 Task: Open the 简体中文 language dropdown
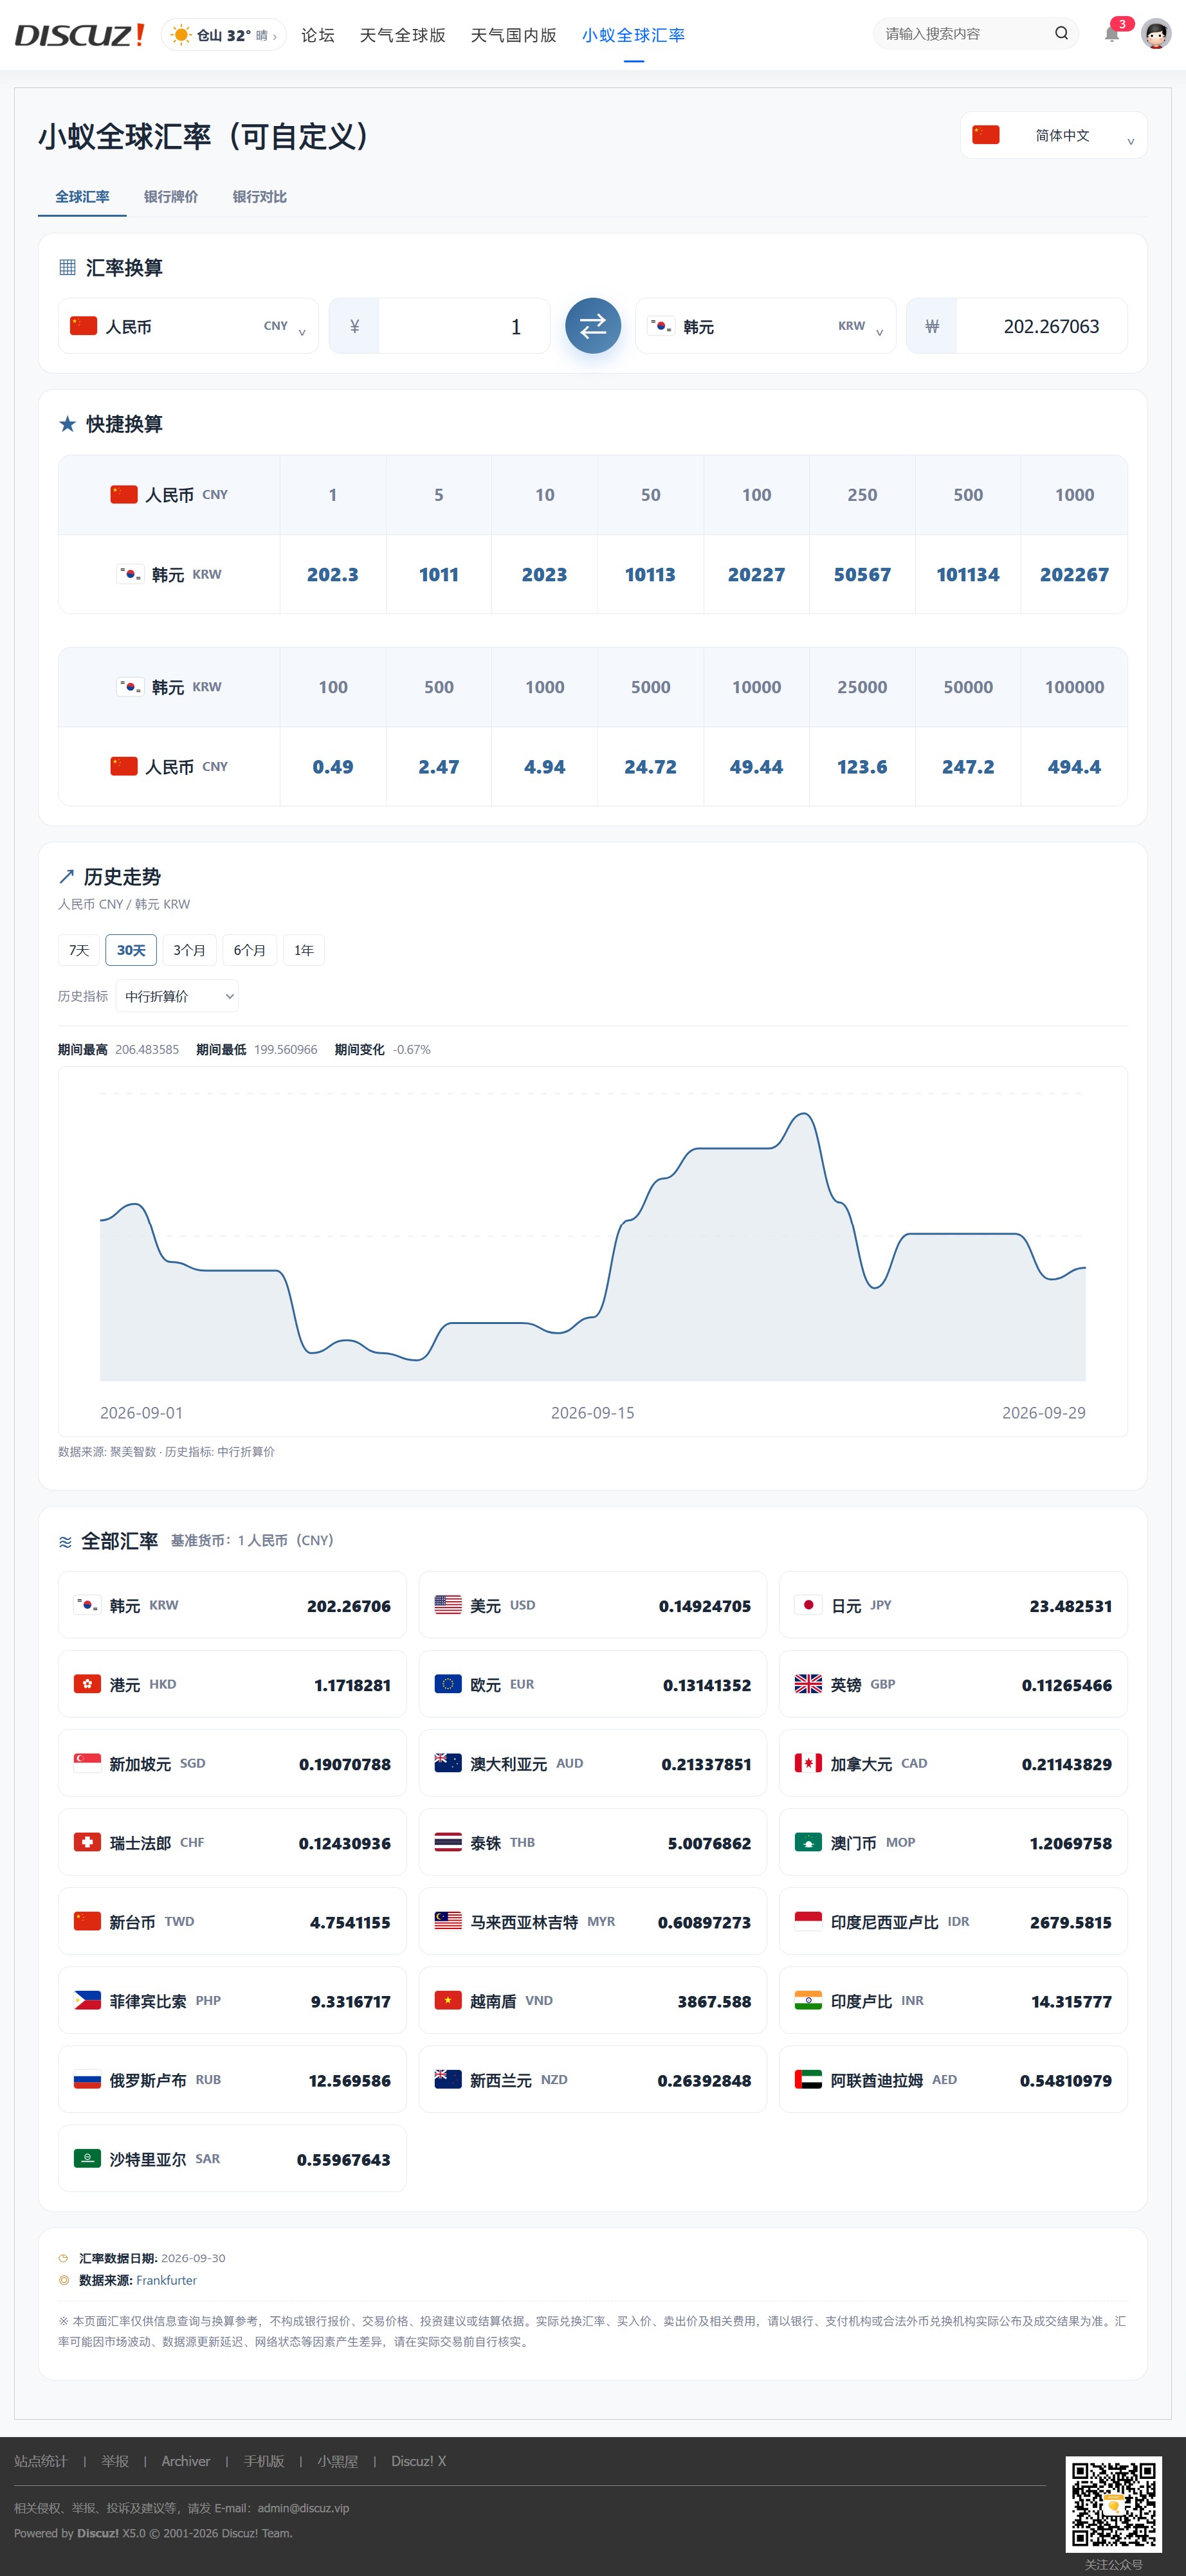click(x=1054, y=135)
